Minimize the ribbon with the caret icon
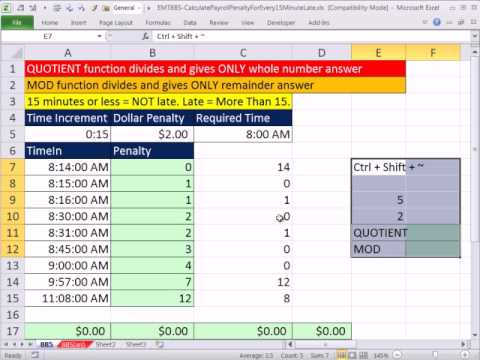Screen dimensions: 480x360 point(424,22)
